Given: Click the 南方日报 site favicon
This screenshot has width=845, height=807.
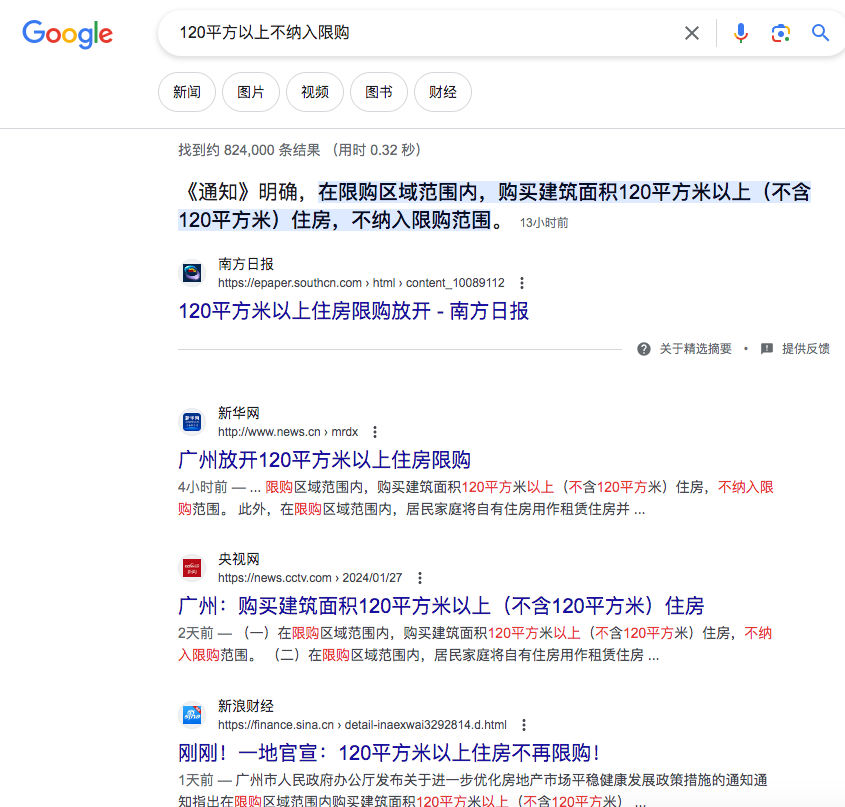Looking at the screenshot, I should tap(192, 273).
